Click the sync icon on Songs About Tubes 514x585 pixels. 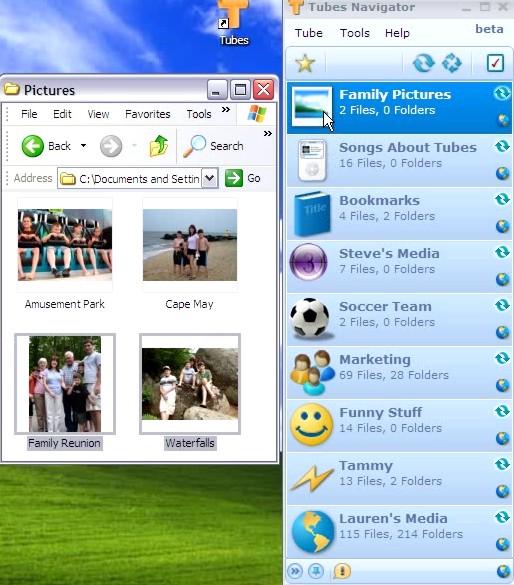point(502,146)
